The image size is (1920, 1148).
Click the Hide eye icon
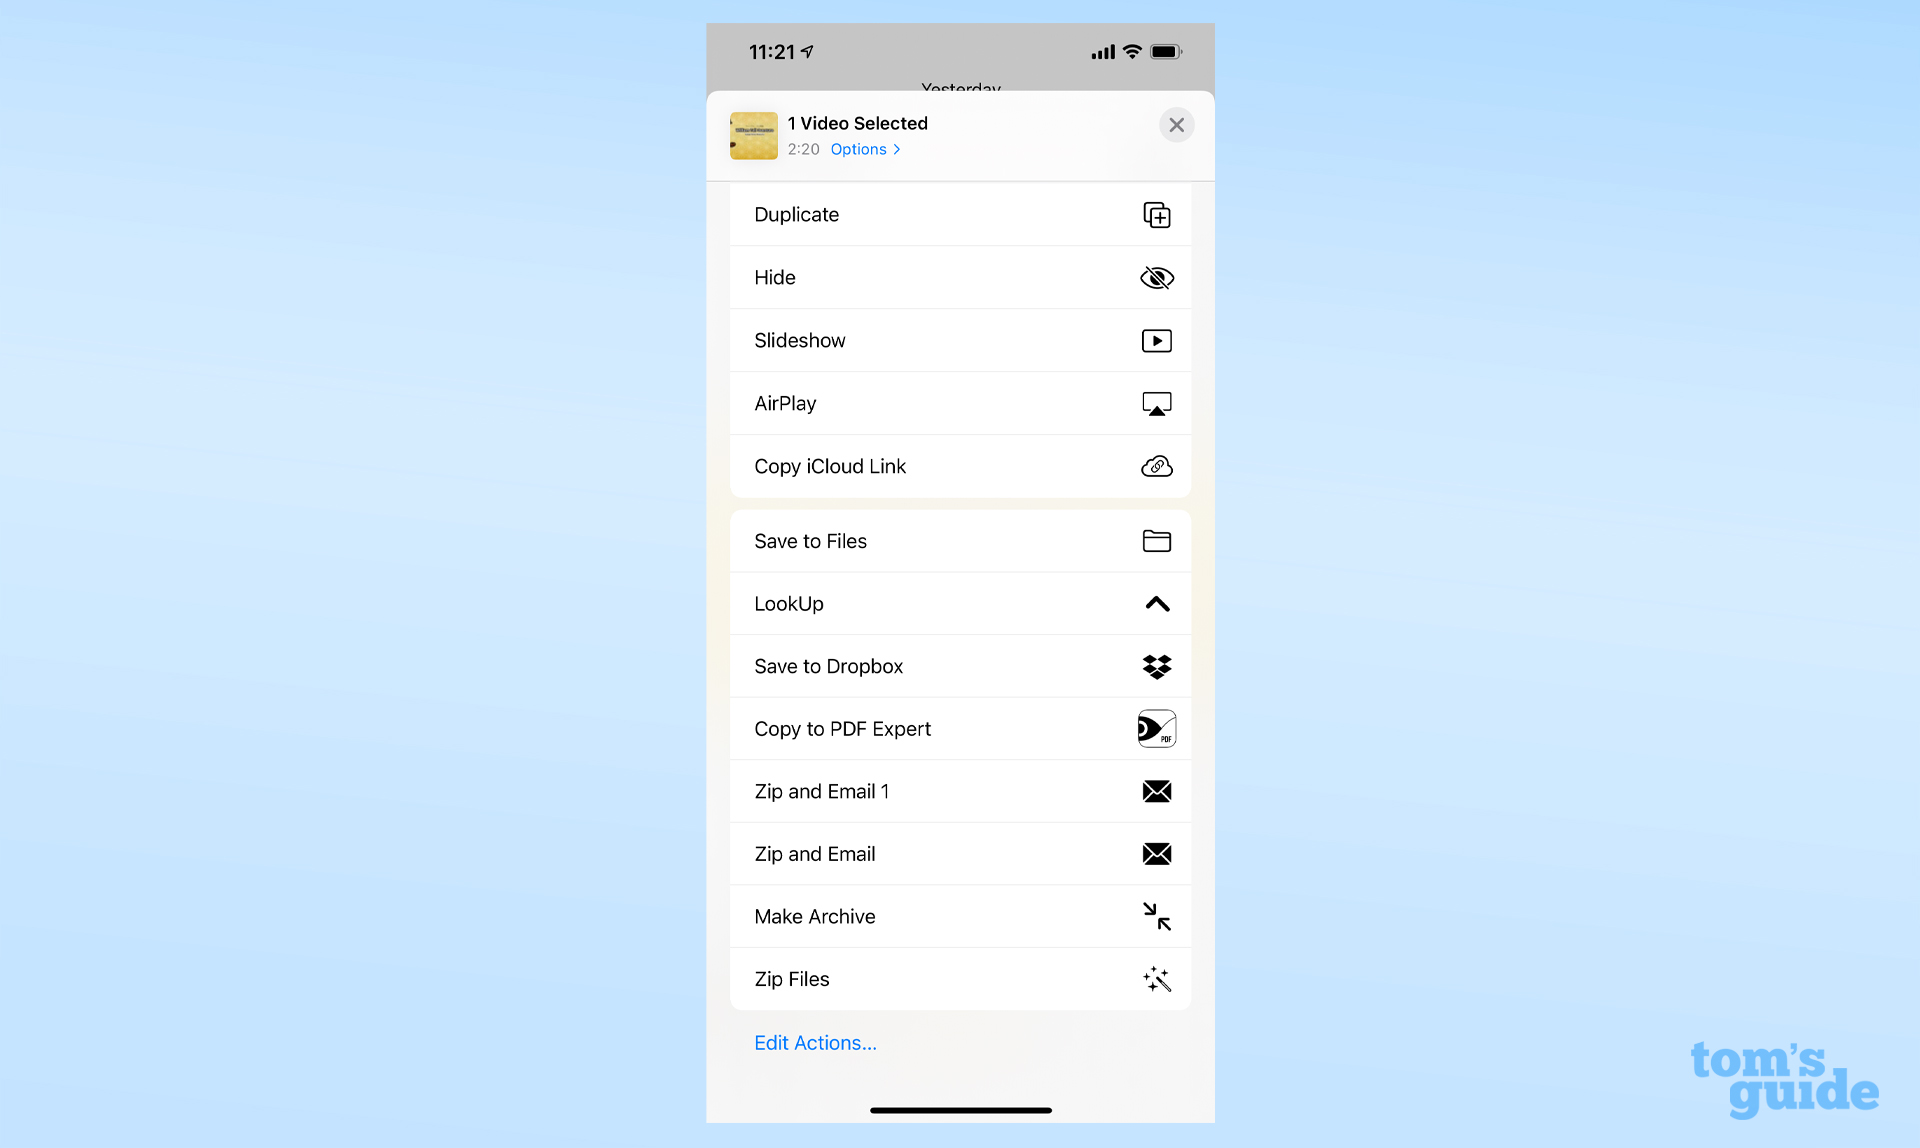(x=1156, y=277)
